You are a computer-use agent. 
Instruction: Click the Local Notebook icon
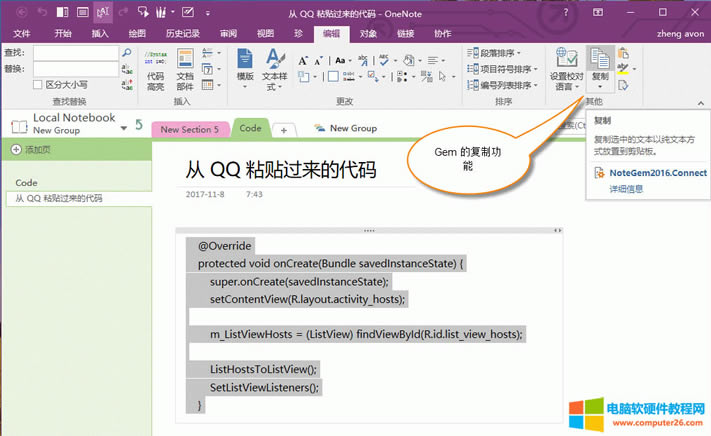[x=18, y=125]
